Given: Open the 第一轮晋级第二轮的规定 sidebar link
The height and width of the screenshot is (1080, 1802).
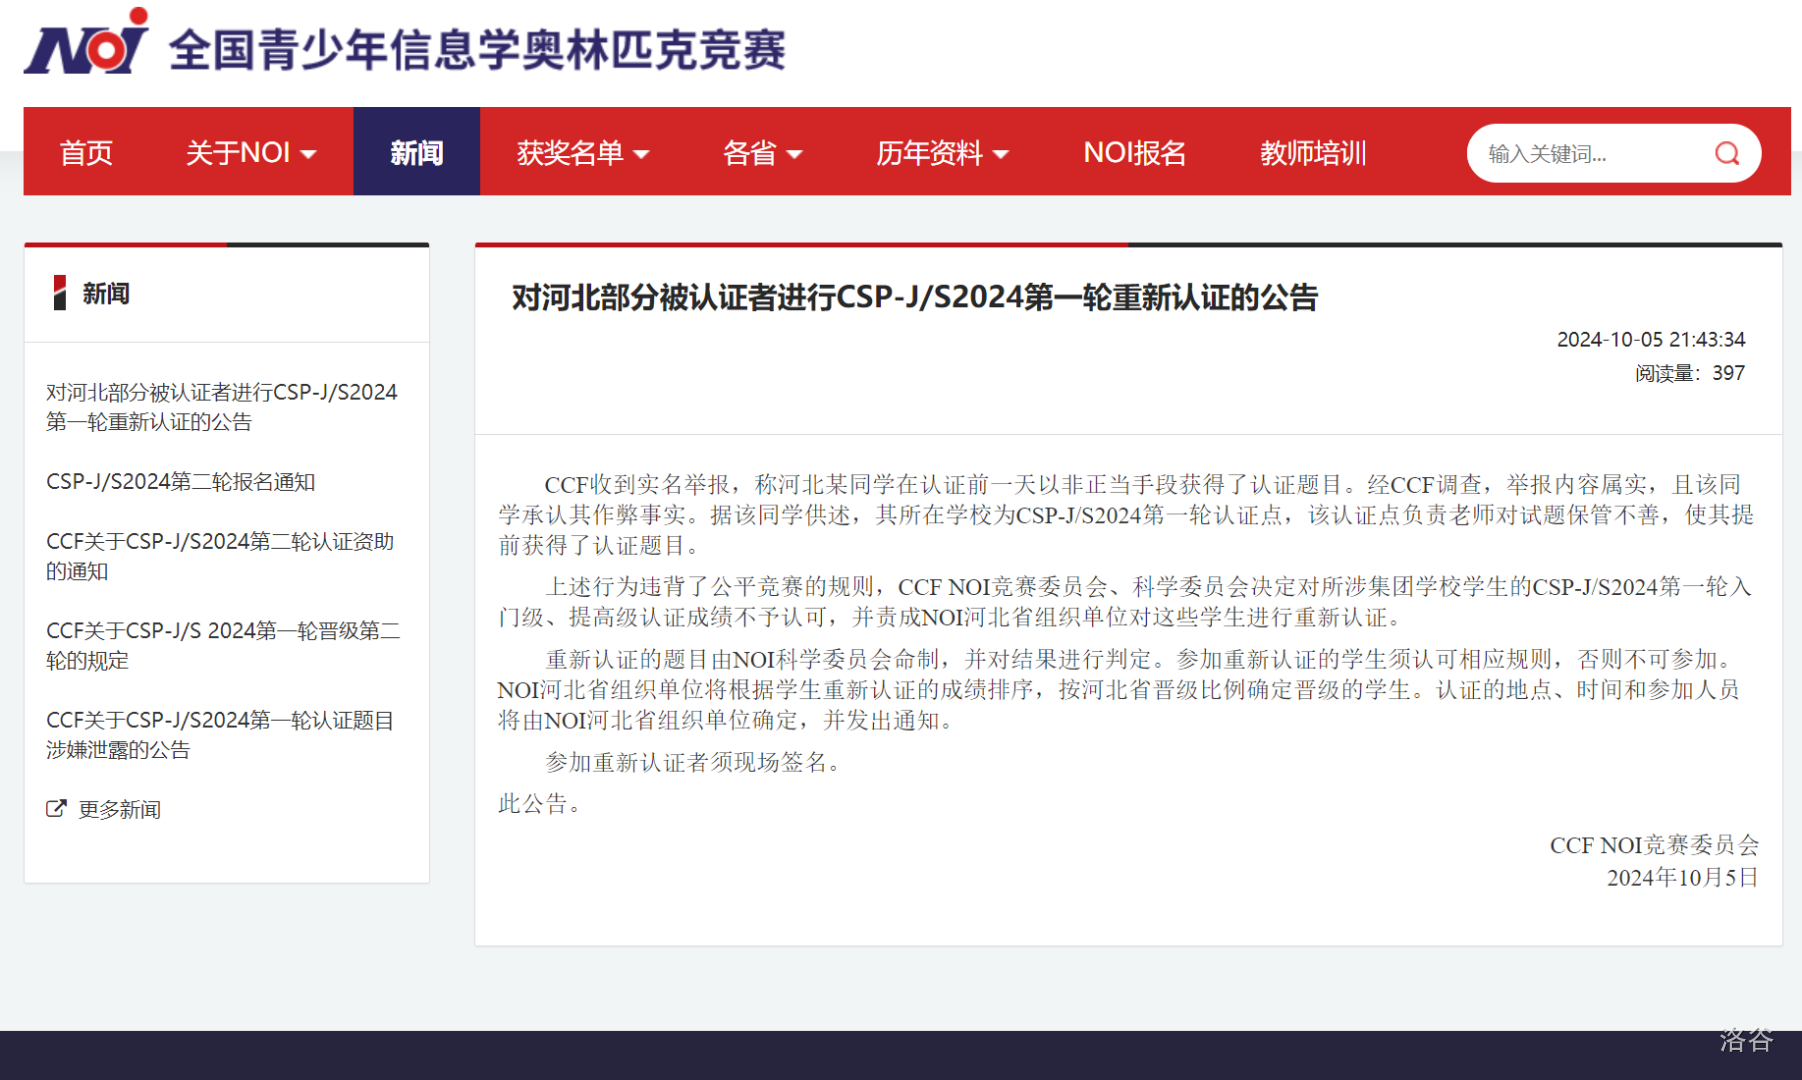Looking at the screenshot, I should coord(222,645).
